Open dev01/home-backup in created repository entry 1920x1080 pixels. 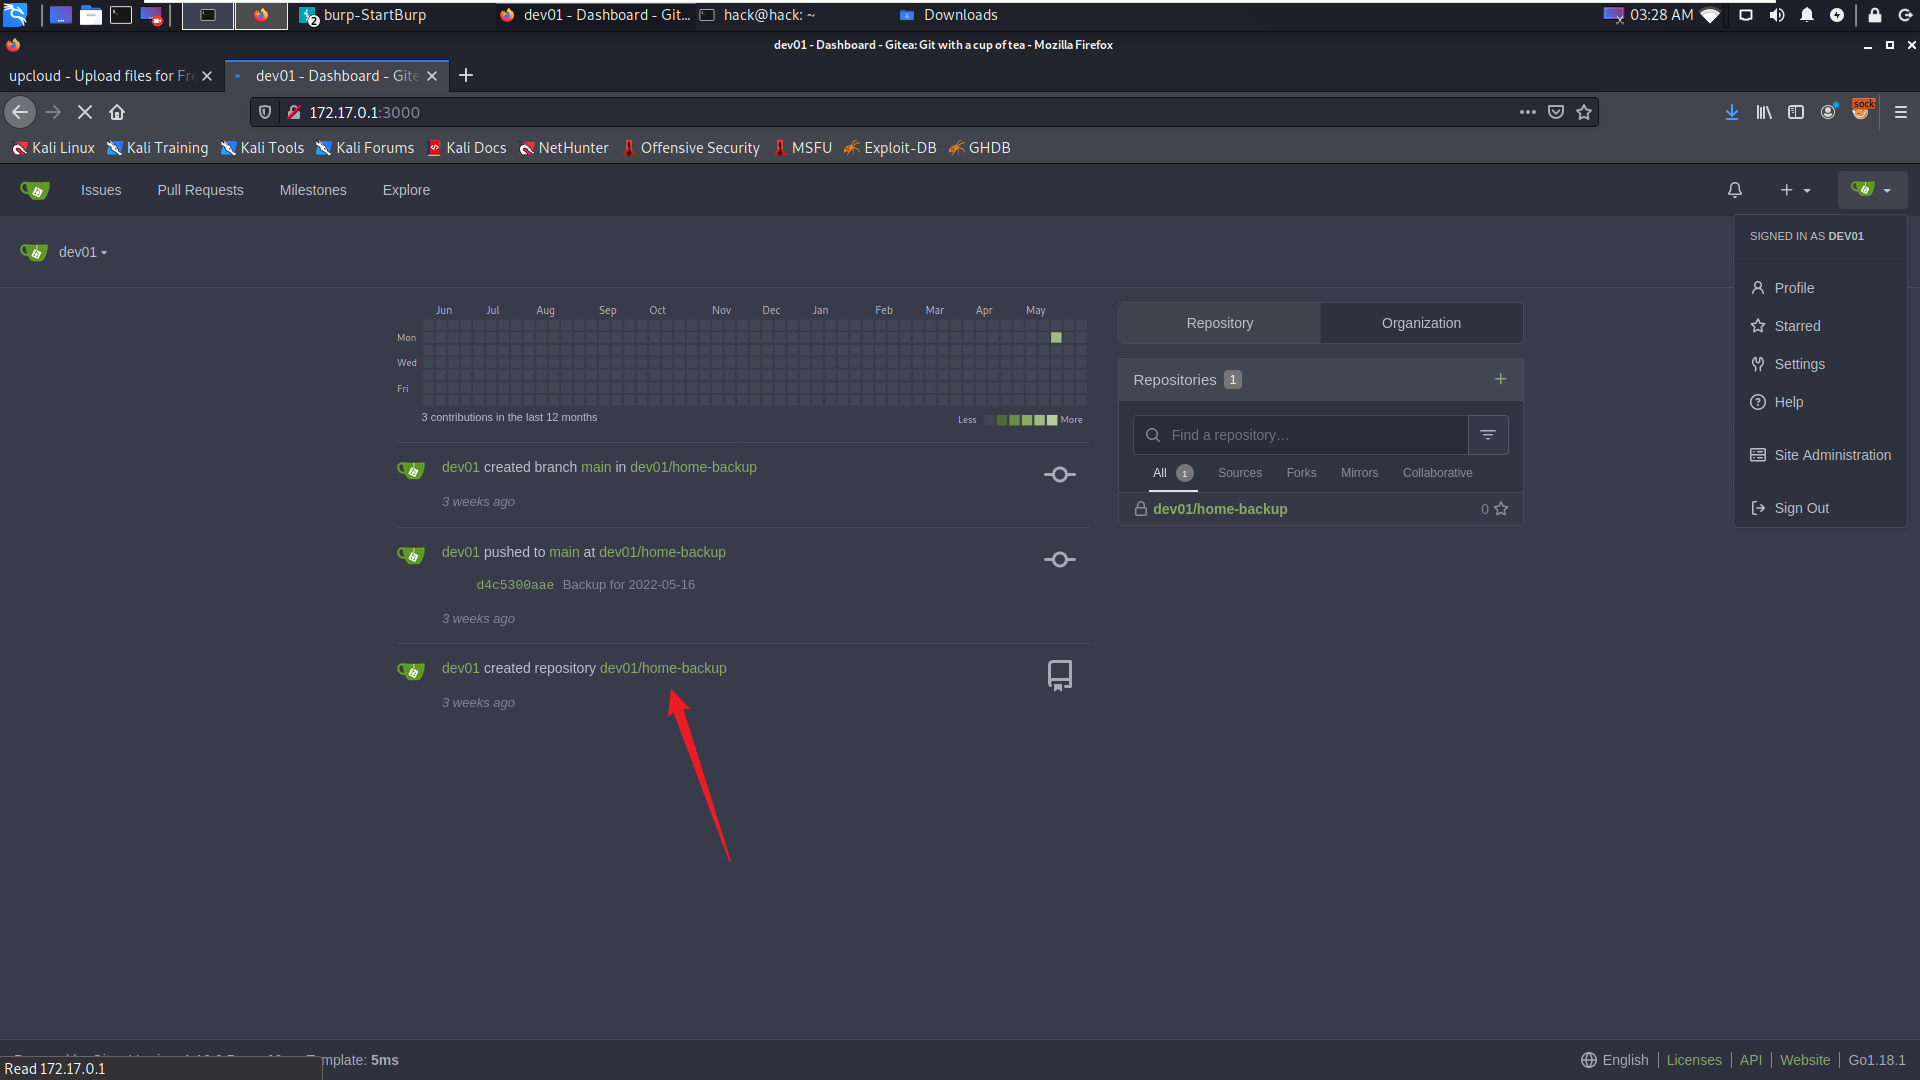tap(663, 668)
